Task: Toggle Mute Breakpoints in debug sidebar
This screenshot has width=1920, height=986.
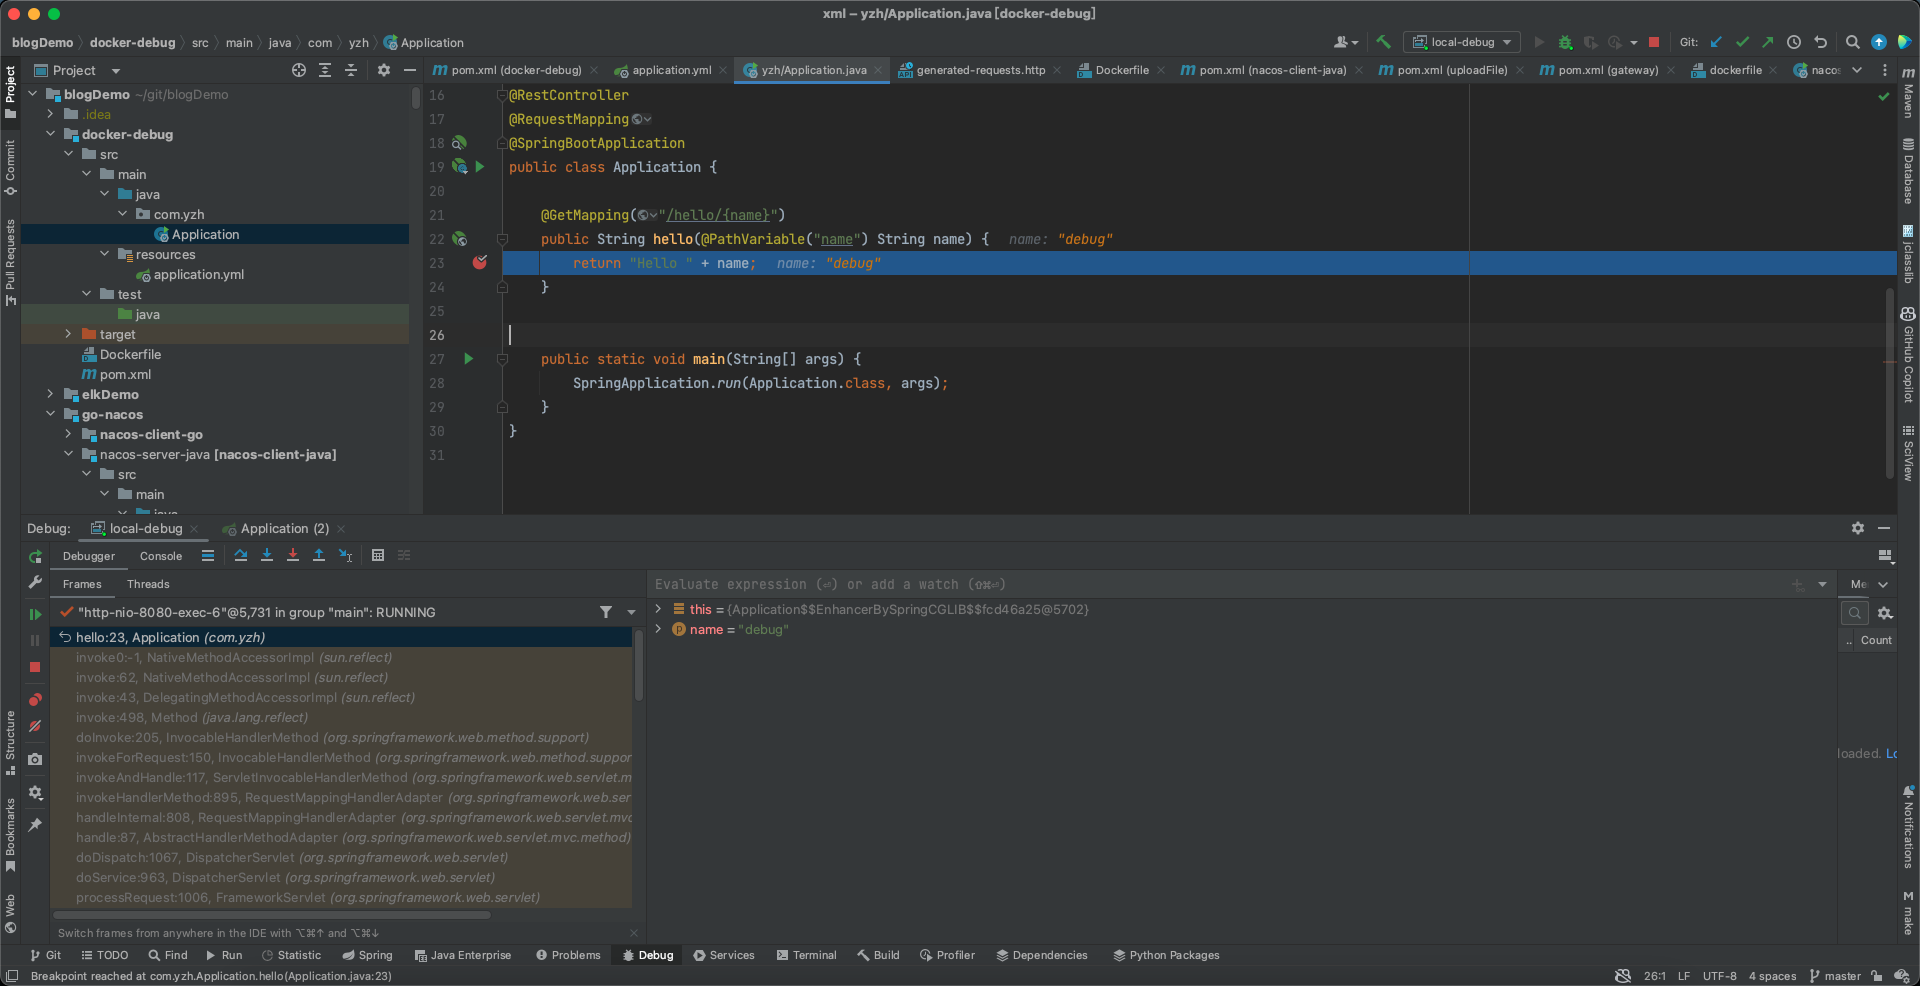Action: [x=35, y=727]
